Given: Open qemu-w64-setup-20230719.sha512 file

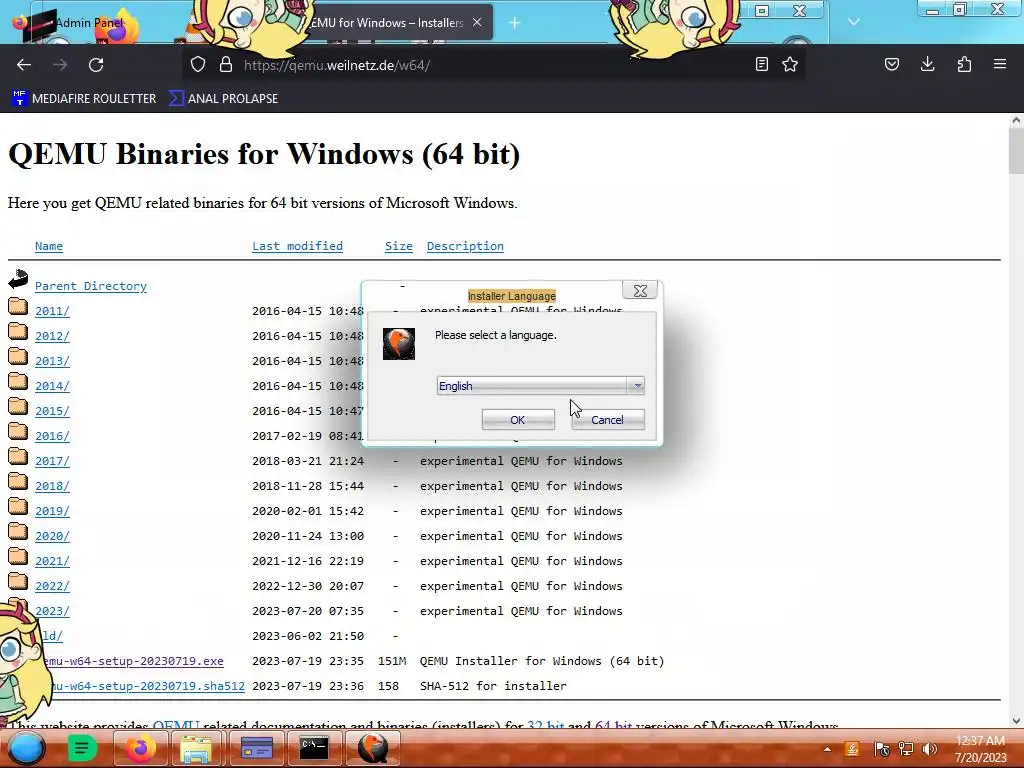Looking at the screenshot, I should [x=148, y=686].
